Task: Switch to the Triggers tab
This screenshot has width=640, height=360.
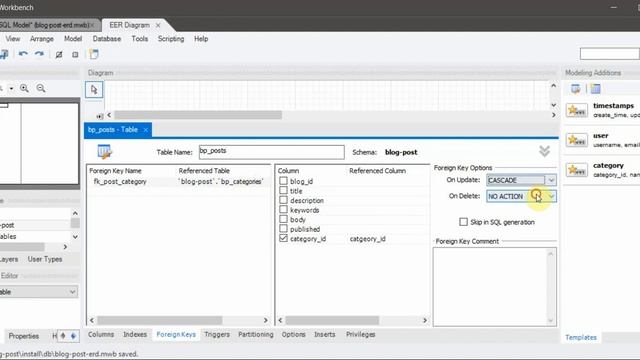Action: click(x=217, y=334)
